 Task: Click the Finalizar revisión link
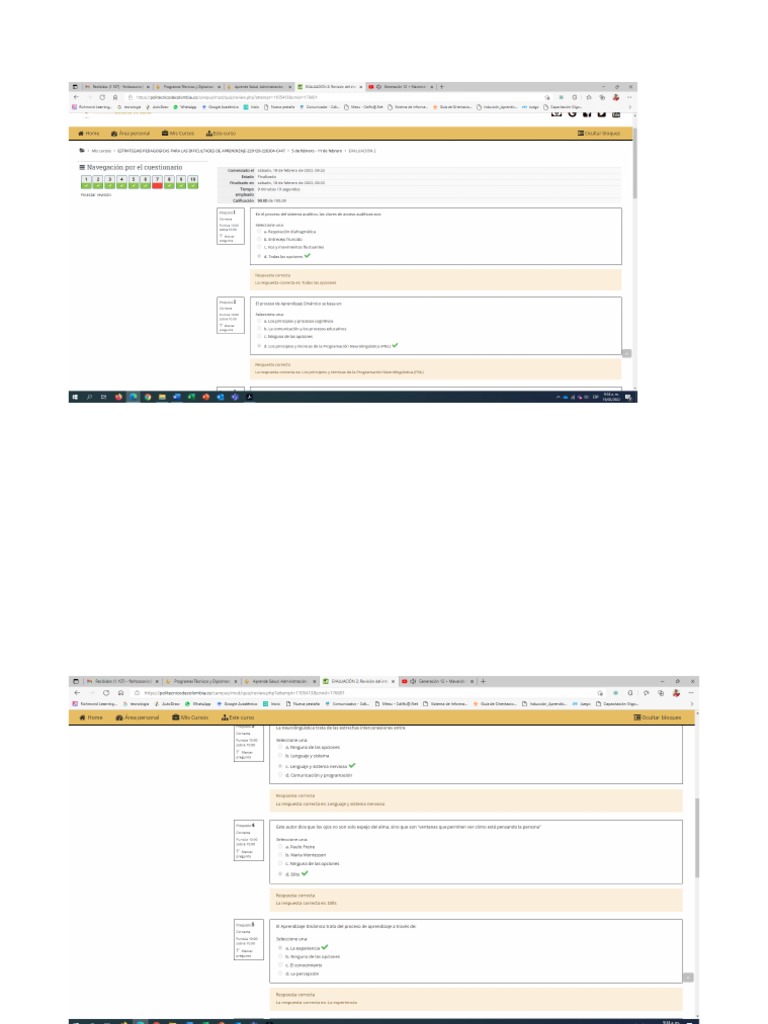(x=96, y=195)
